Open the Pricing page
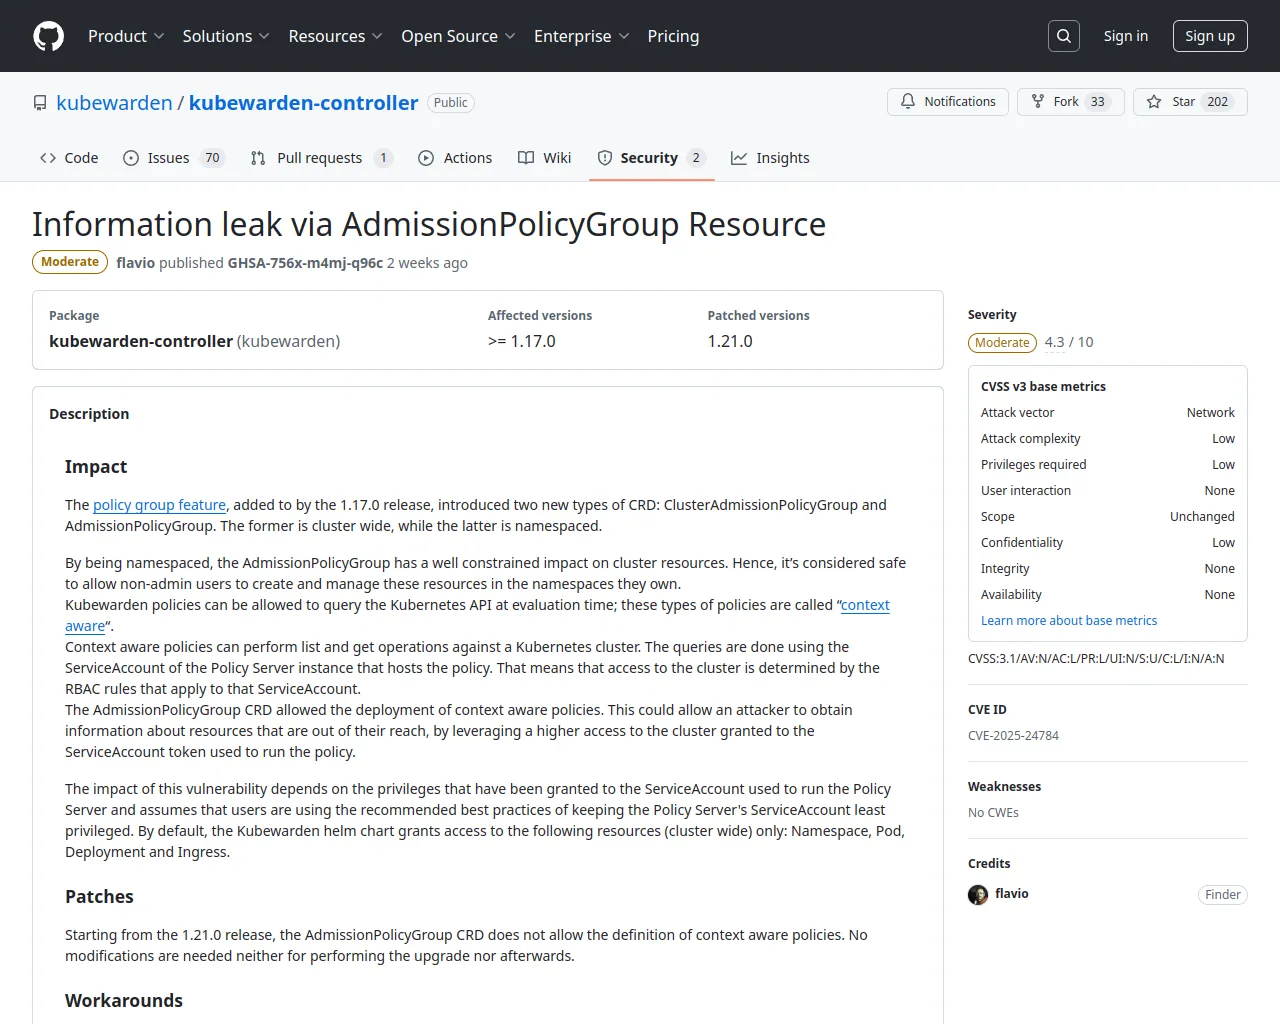Image resolution: width=1280 pixels, height=1024 pixels. [x=673, y=36]
